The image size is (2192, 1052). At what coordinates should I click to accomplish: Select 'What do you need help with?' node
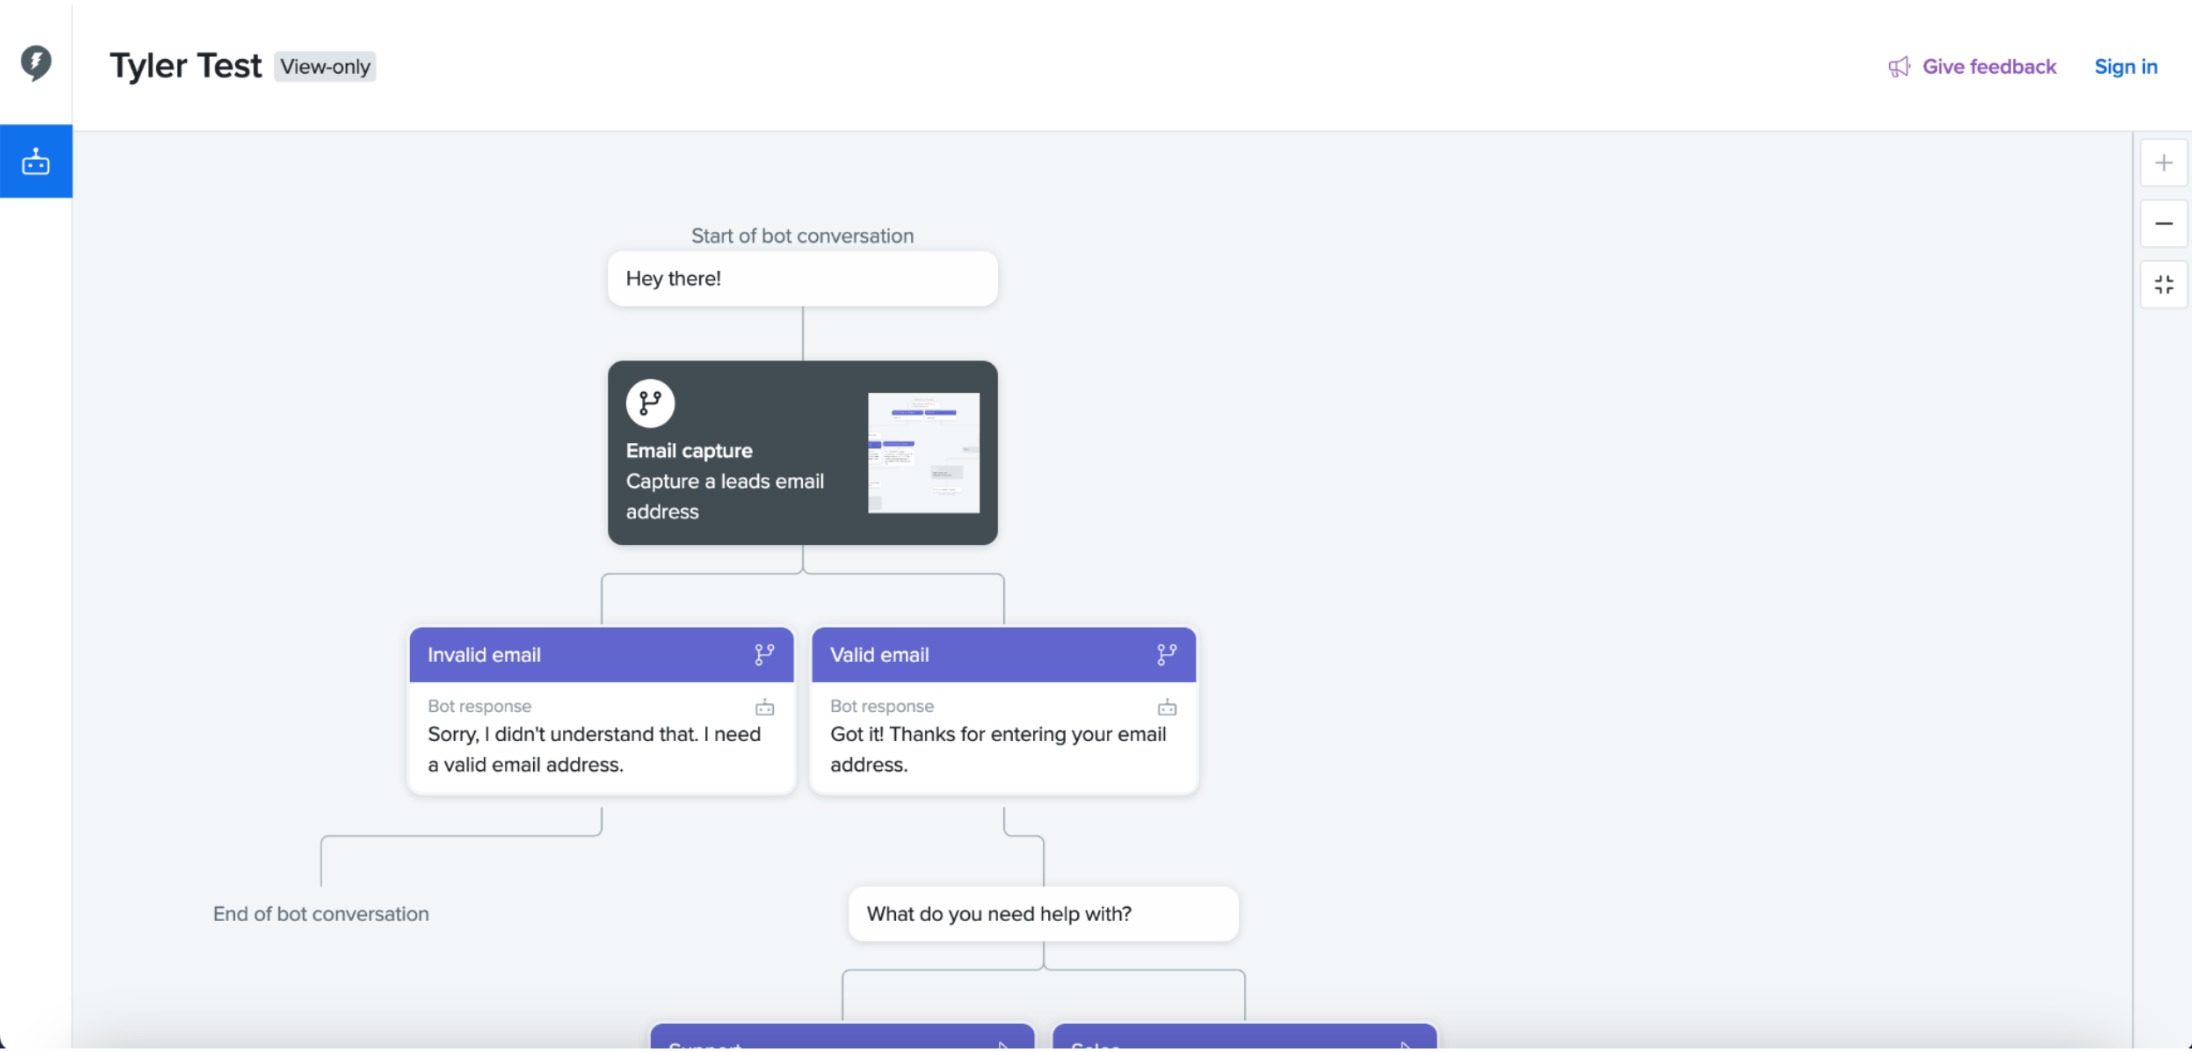1043,914
